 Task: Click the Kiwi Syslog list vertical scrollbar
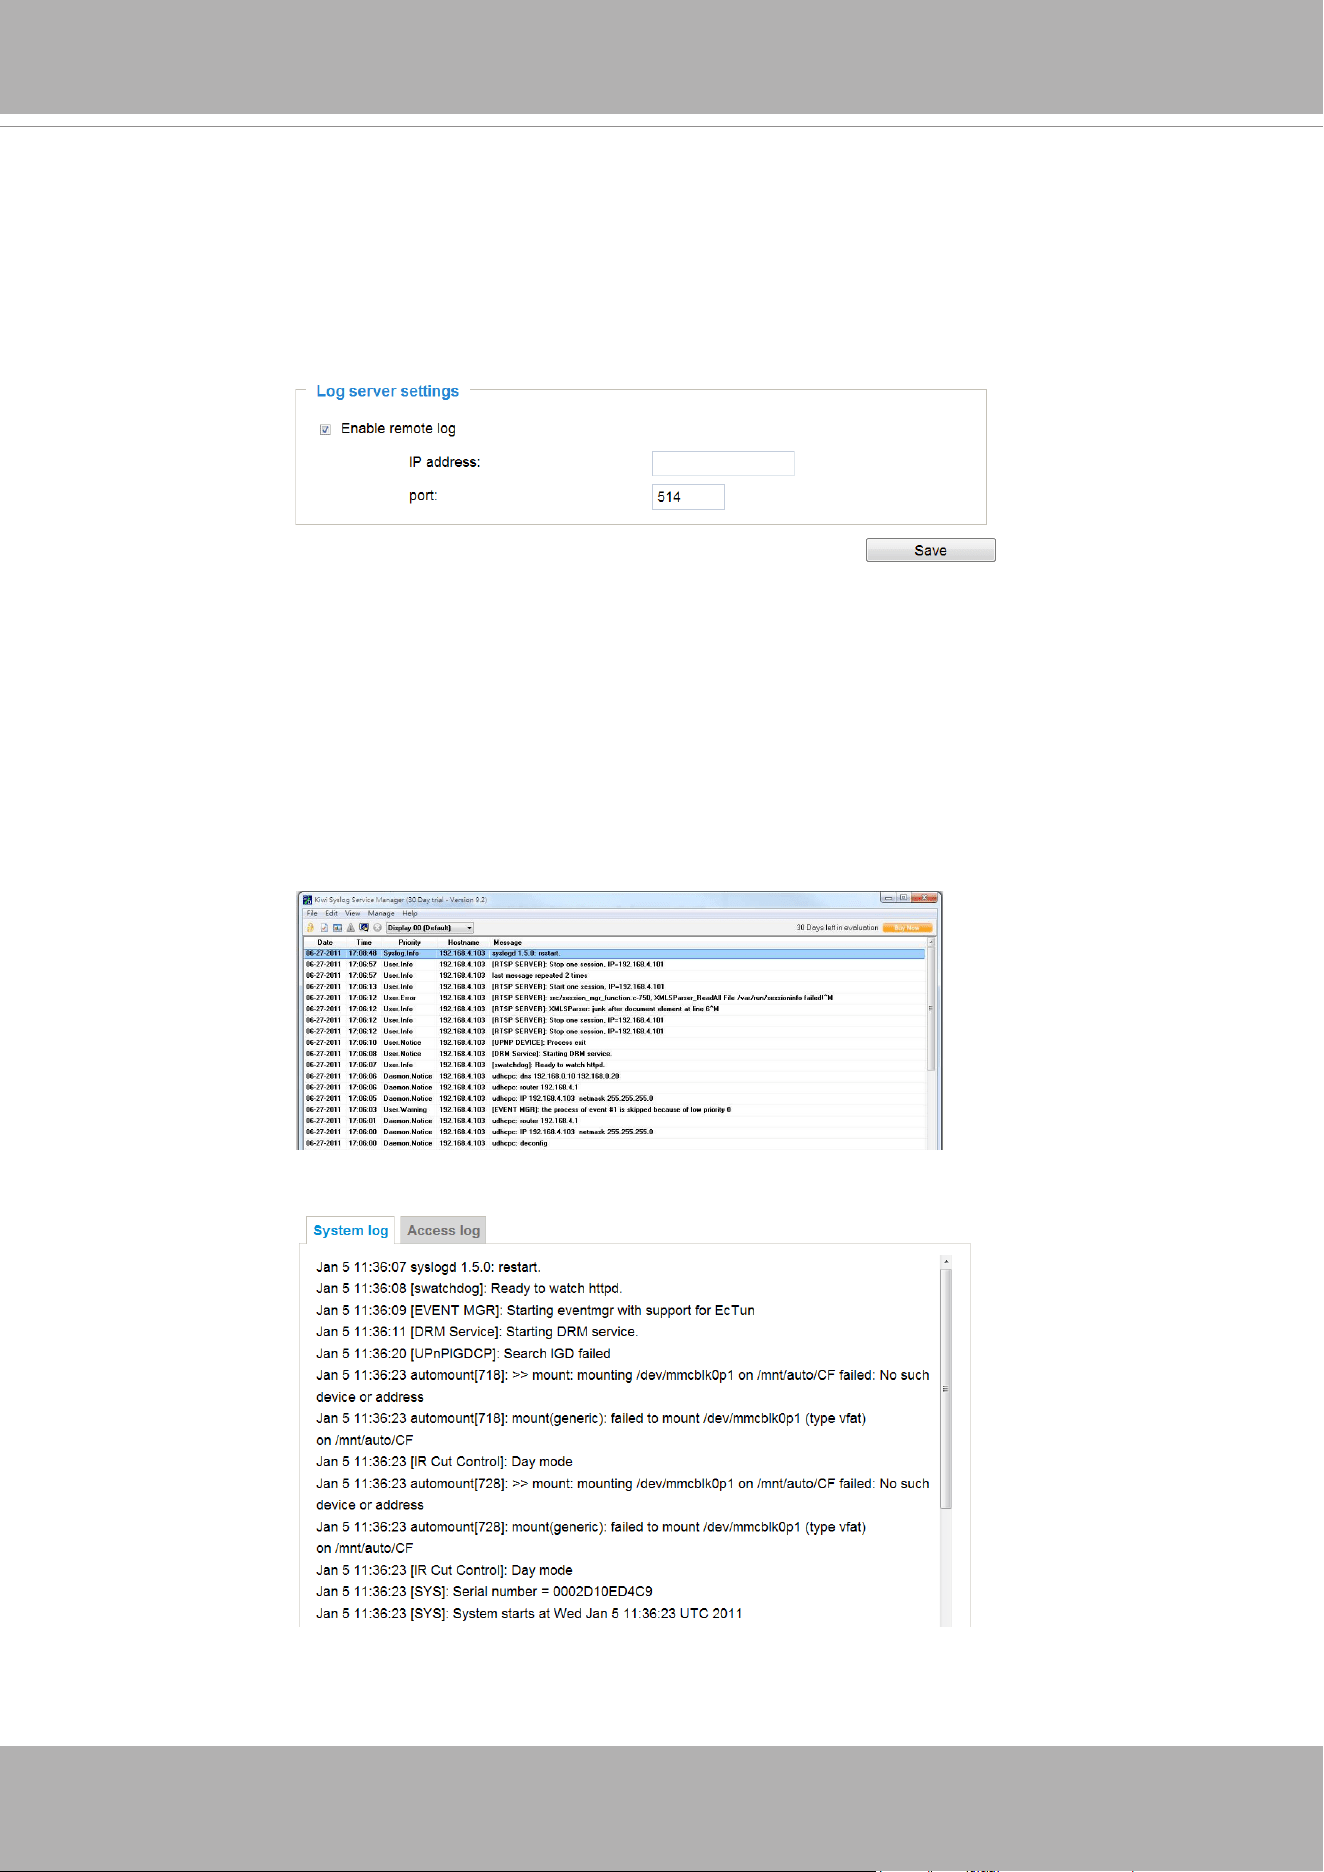(932, 1043)
